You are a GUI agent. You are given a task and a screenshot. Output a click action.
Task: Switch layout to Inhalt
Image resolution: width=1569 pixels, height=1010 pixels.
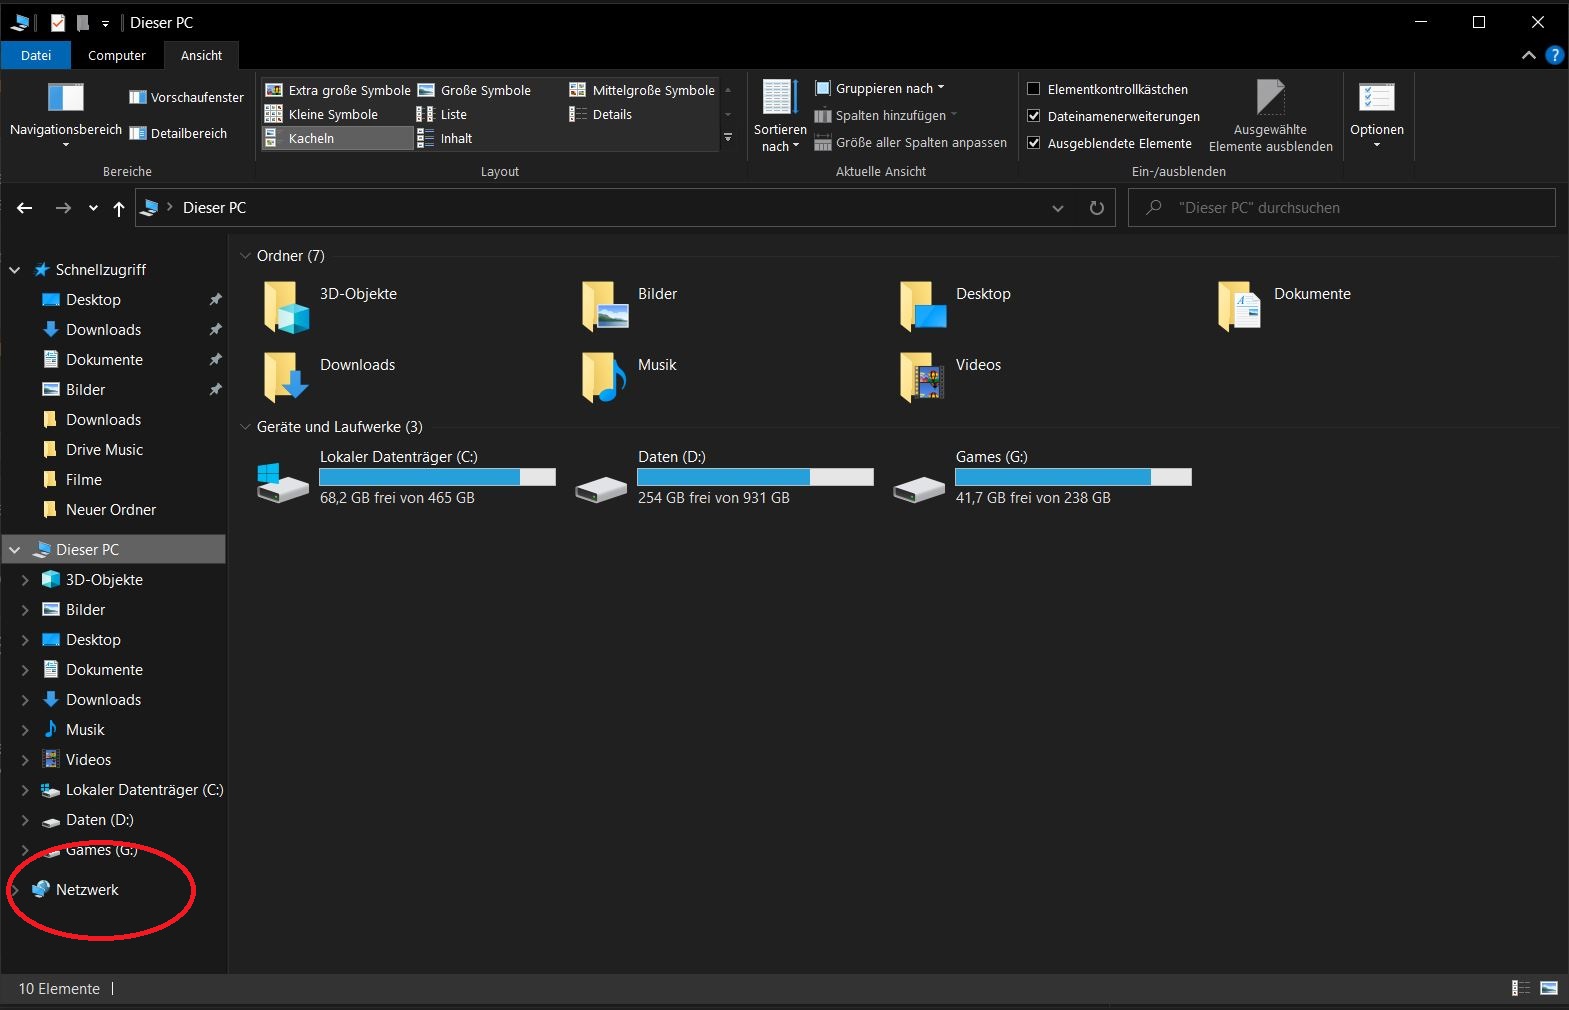[x=445, y=138]
